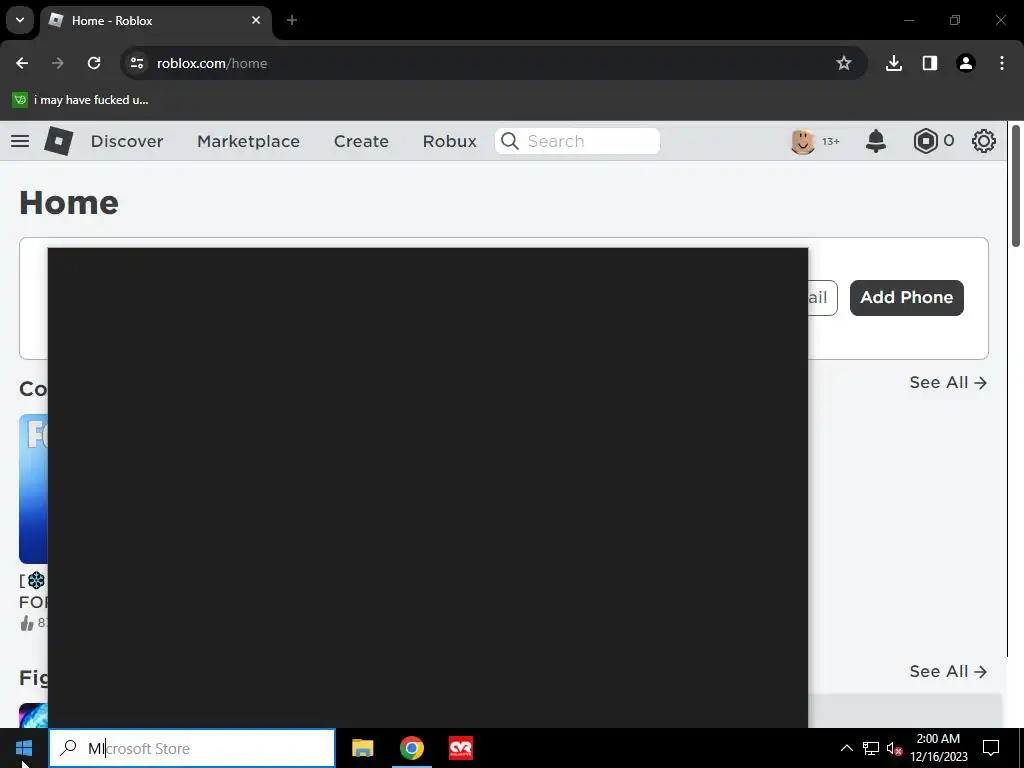
Task: Open the muted volume tray icon
Action: [894, 749]
